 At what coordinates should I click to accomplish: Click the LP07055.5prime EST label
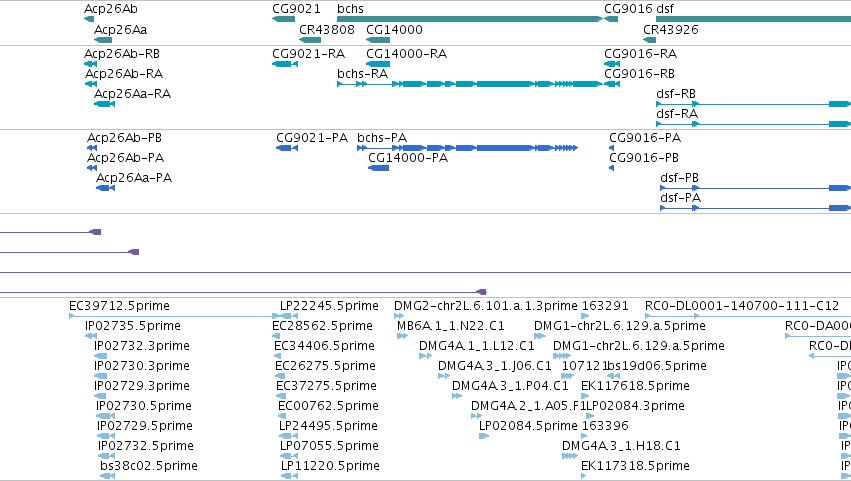[329, 446]
